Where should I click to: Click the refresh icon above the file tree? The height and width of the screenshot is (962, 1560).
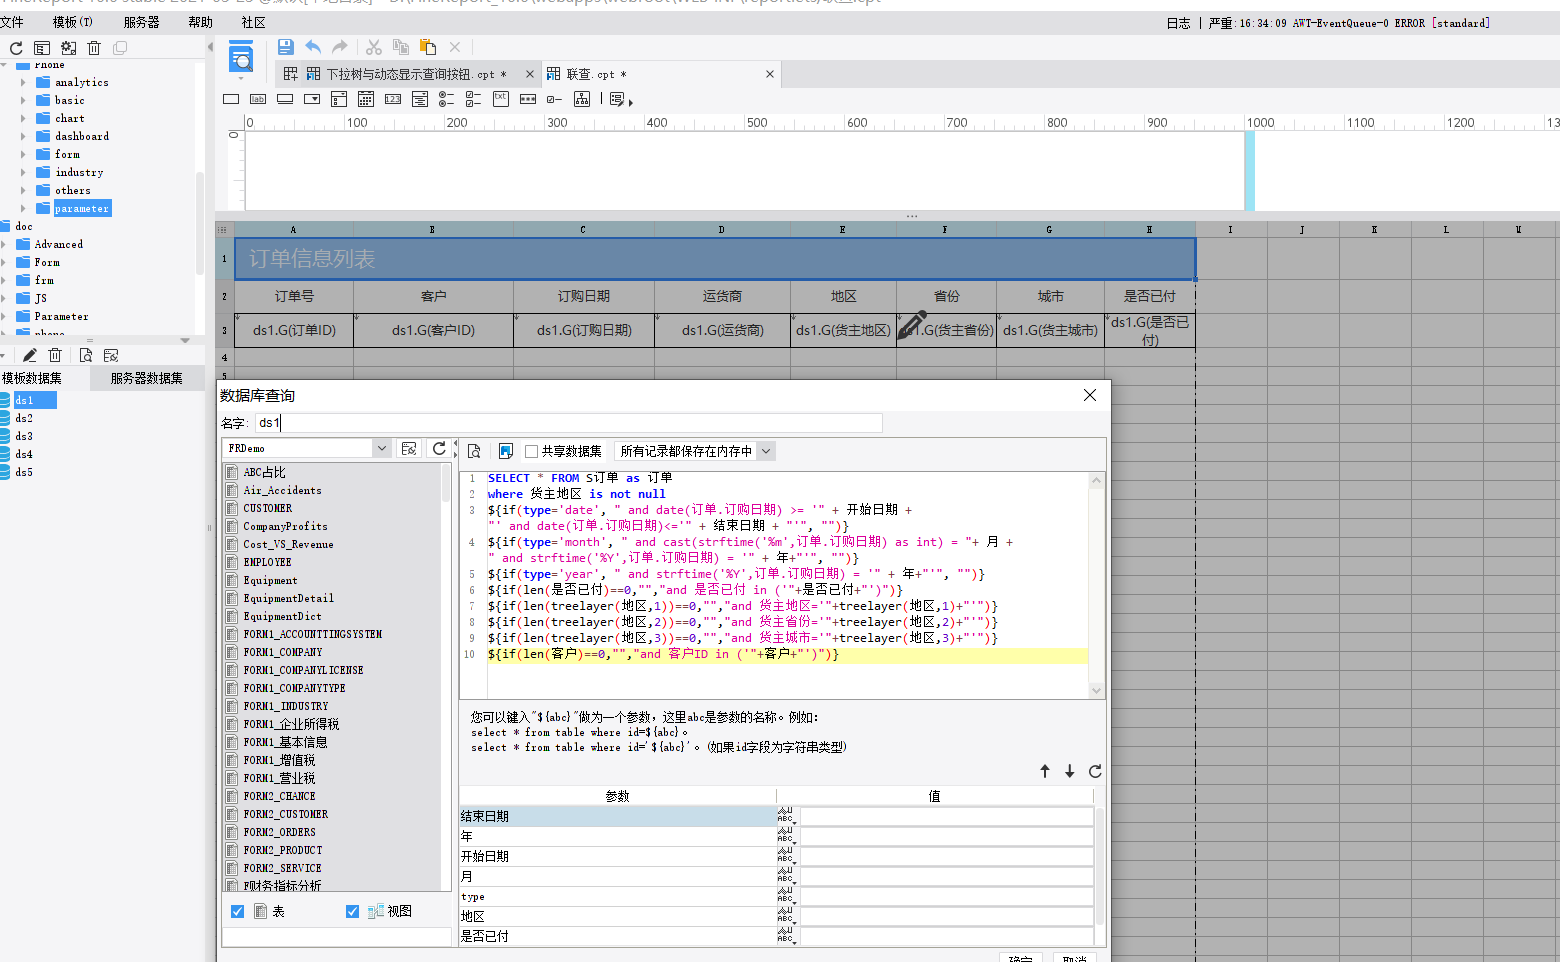tap(16, 48)
